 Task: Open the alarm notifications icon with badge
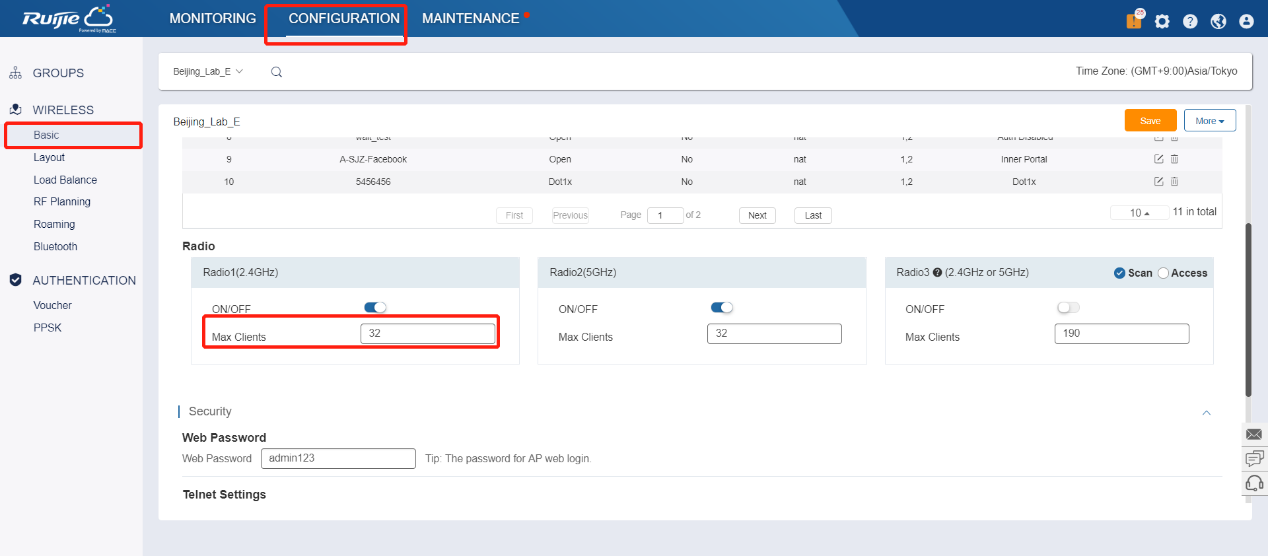point(1134,20)
